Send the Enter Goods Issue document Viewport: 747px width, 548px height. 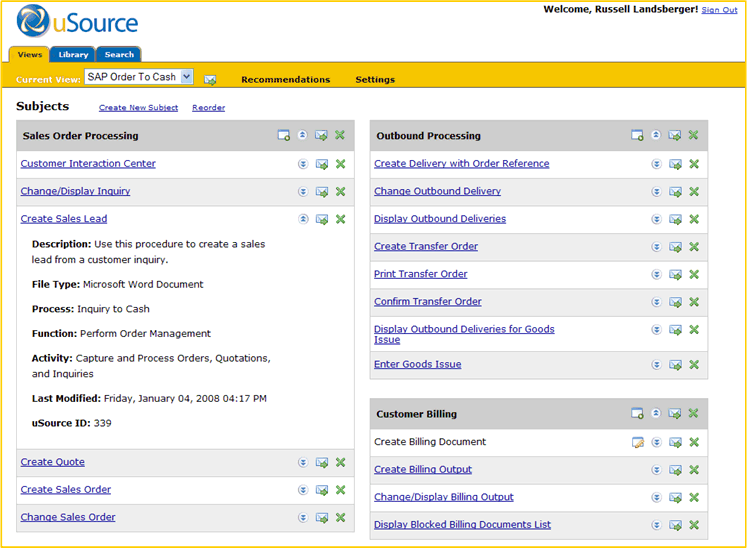(x=676, y=365)
